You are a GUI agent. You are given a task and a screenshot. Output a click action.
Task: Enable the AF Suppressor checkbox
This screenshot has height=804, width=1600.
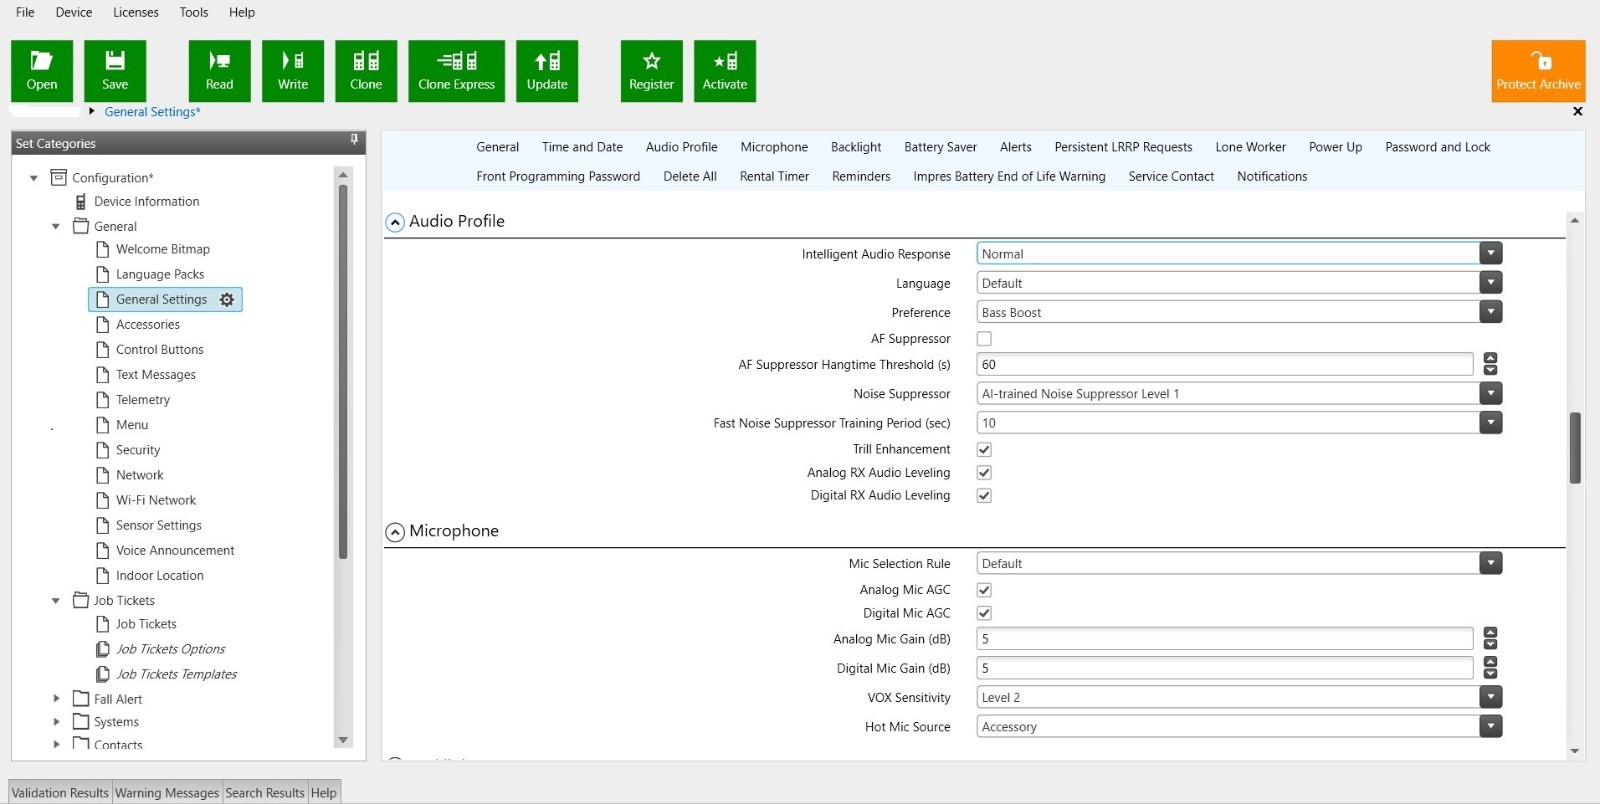984,339
